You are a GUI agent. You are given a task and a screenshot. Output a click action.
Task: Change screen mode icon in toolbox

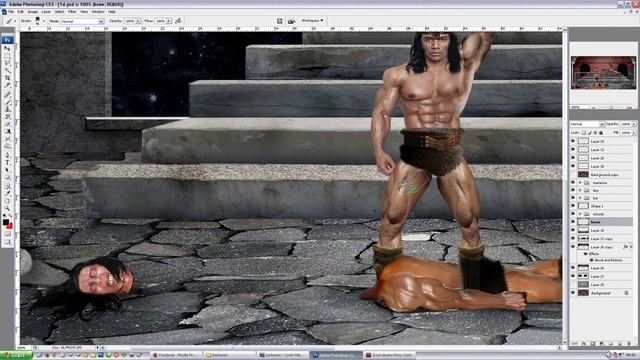point(7,242)
